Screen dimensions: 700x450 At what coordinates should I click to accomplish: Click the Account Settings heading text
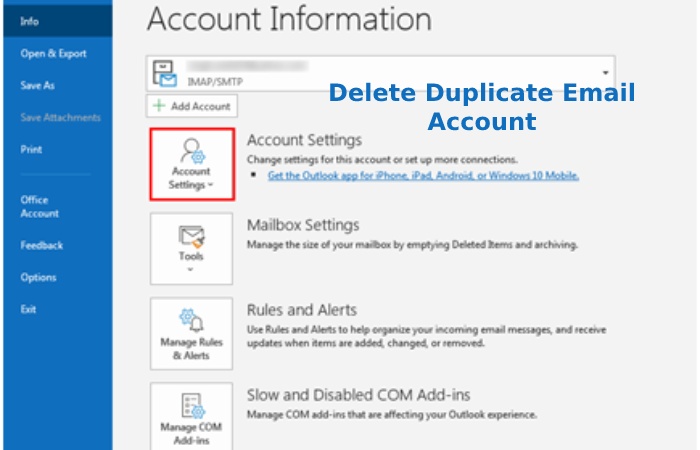coord(304,140)
